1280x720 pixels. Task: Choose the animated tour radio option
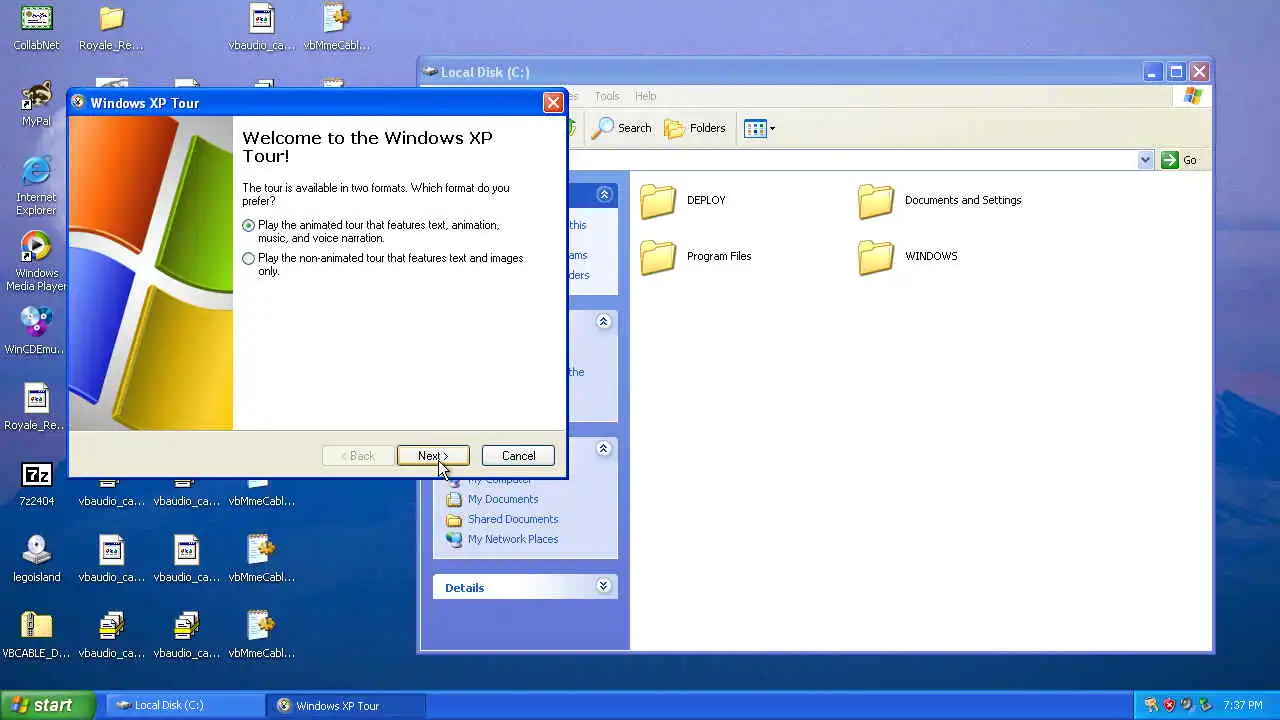(x=249, y=225)
